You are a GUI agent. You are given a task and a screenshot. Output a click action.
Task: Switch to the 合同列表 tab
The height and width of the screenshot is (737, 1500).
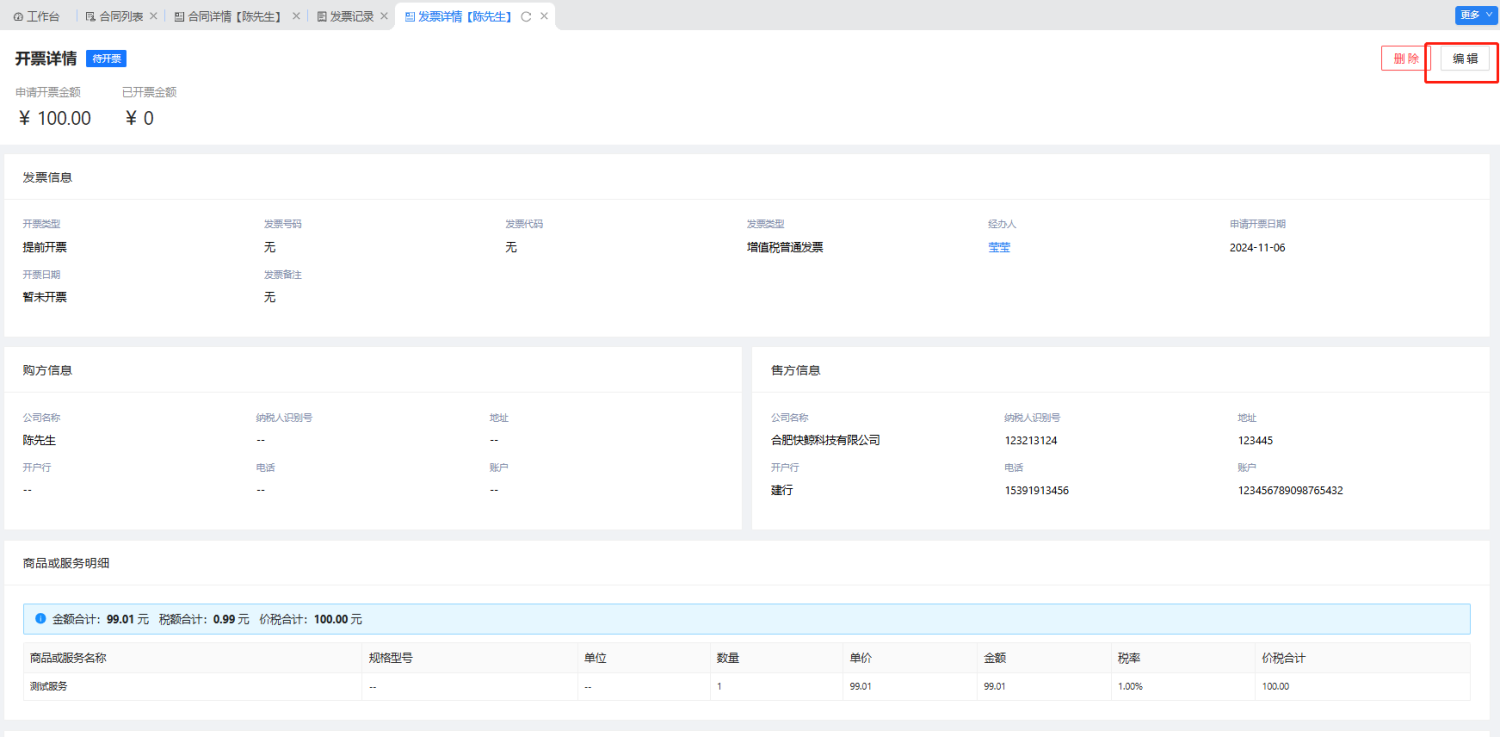coord(121,17)
